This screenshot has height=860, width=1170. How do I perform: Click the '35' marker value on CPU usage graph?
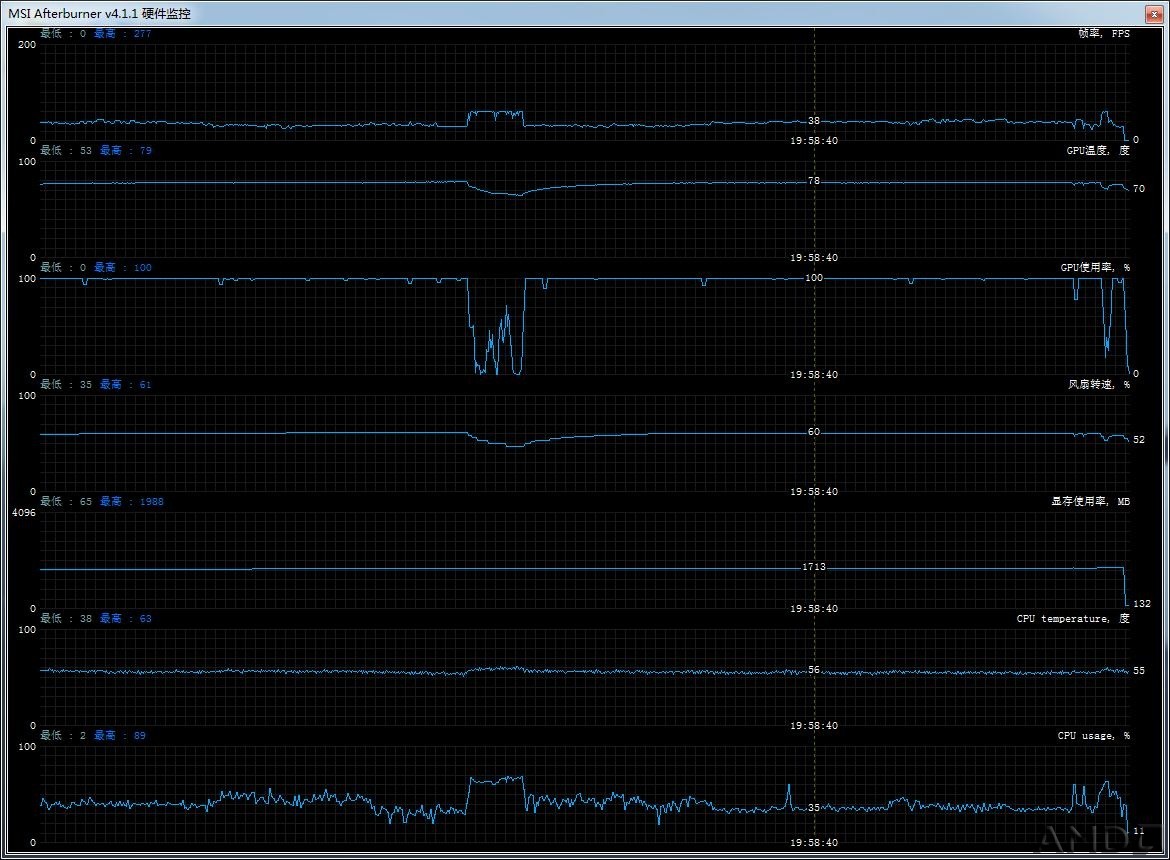point(814,808)
